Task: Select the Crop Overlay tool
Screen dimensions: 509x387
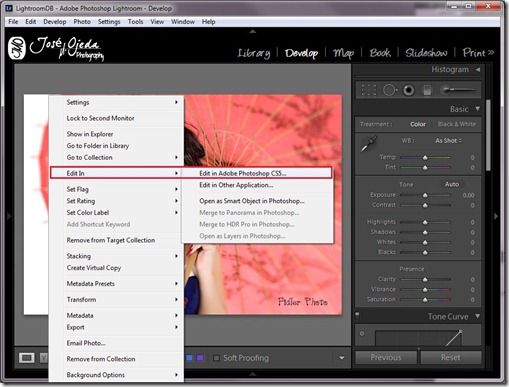Action: [369, 90]
